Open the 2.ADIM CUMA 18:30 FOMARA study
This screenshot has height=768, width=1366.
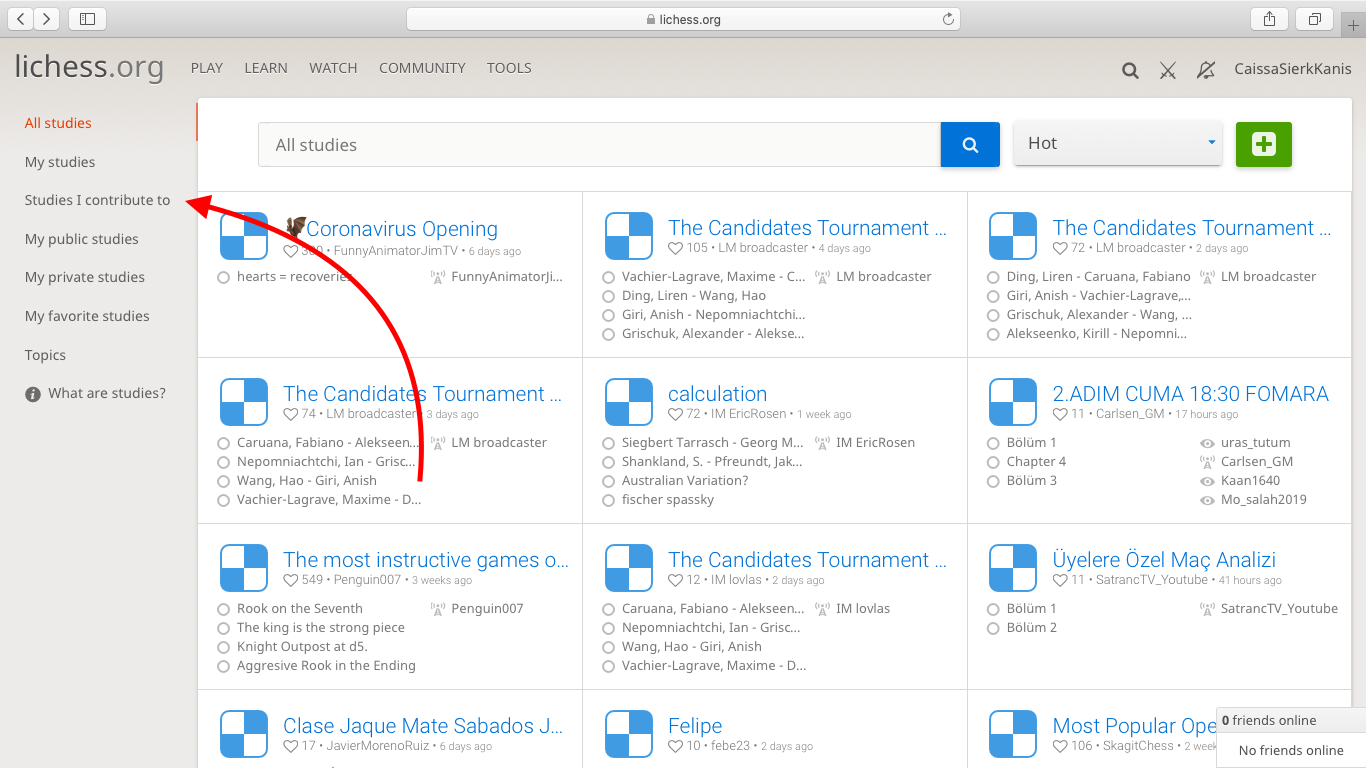[x=1191, y=394]
